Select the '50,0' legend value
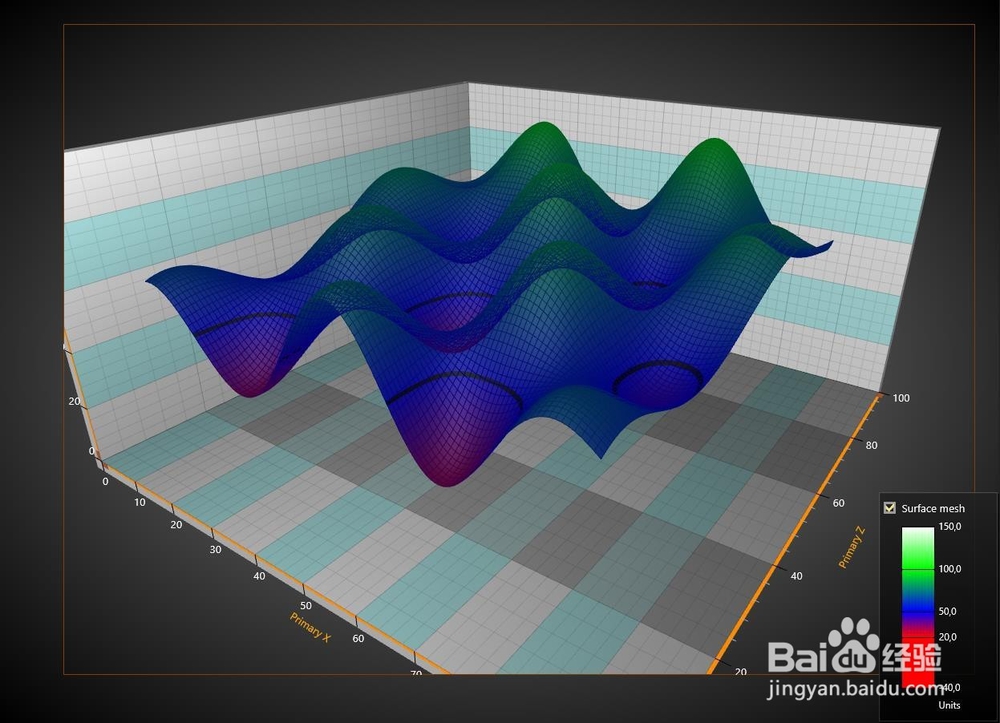1000x723 pixels. pyautogui.click(x=947, y=611)
